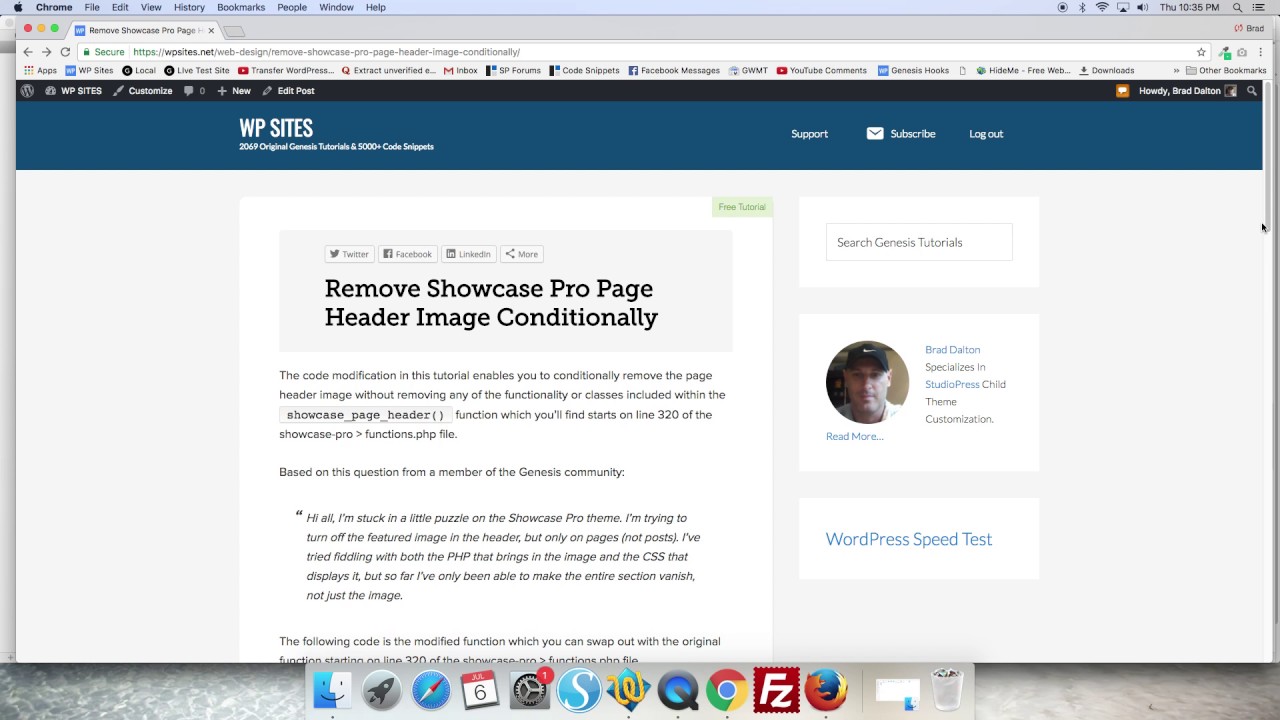Open QuickTime Player from the Dock
The height and width of the screenshot is (720, 1280).
pos(678,690)
